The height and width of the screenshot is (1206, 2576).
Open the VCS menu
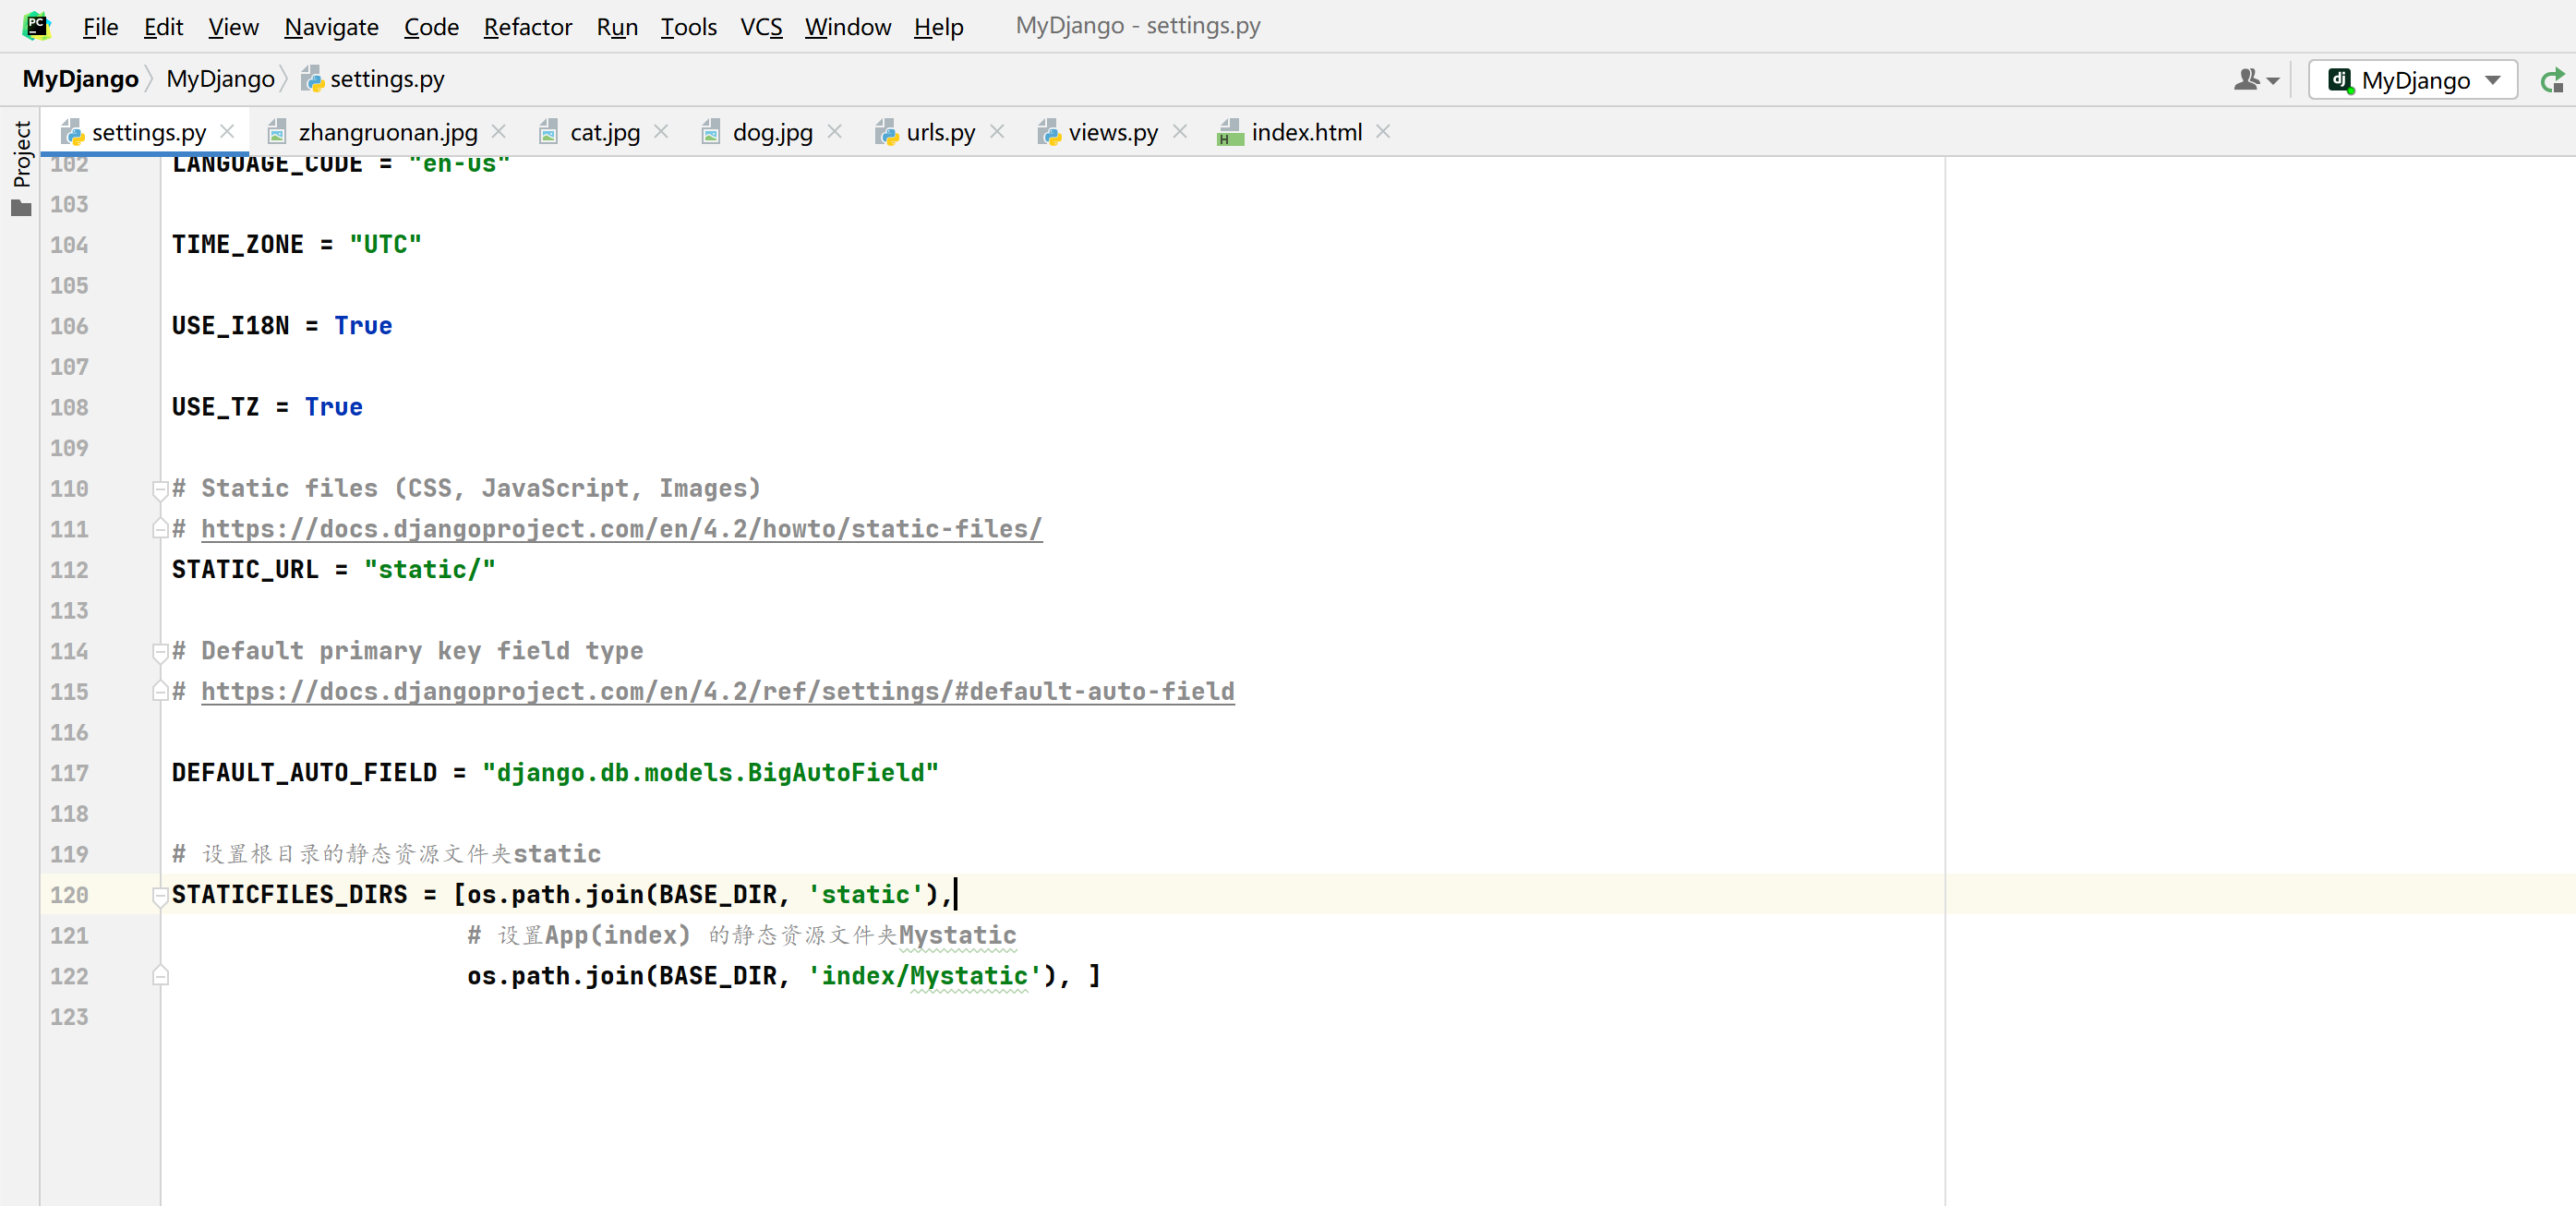click(x=760, y=27)
